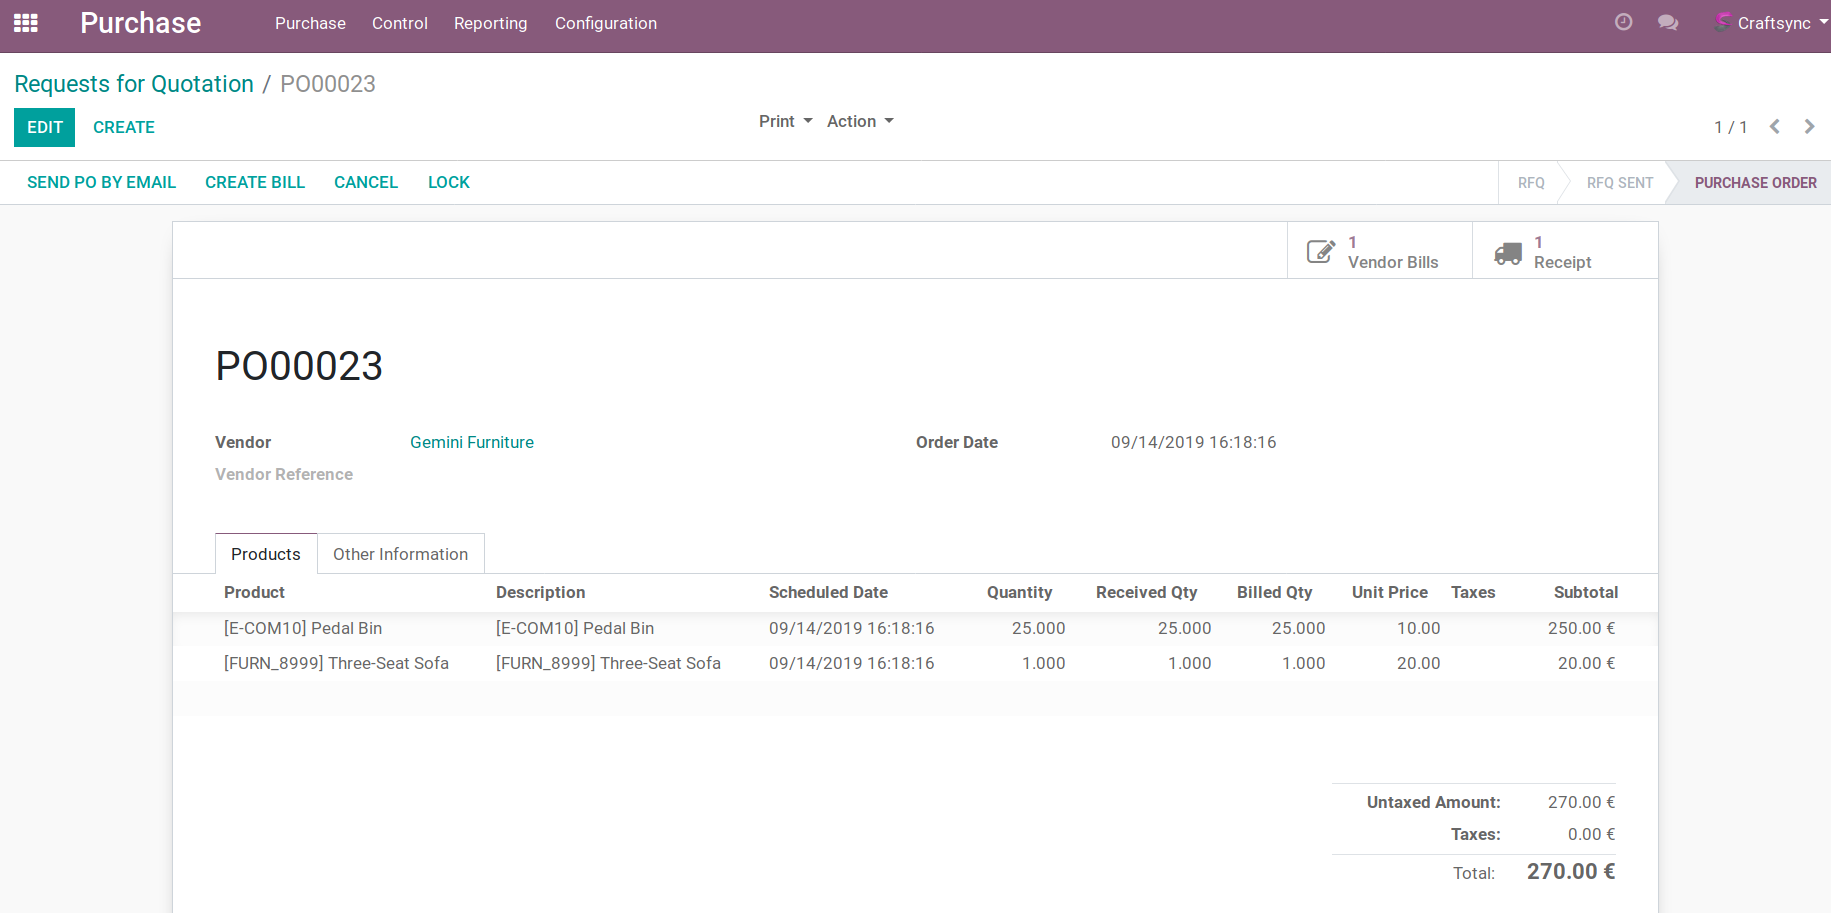Image resolution: width=1831 pixels, height=913 pixels.
Task: Click the Craftsync user avatar
Action: [x=1723, y=22]
